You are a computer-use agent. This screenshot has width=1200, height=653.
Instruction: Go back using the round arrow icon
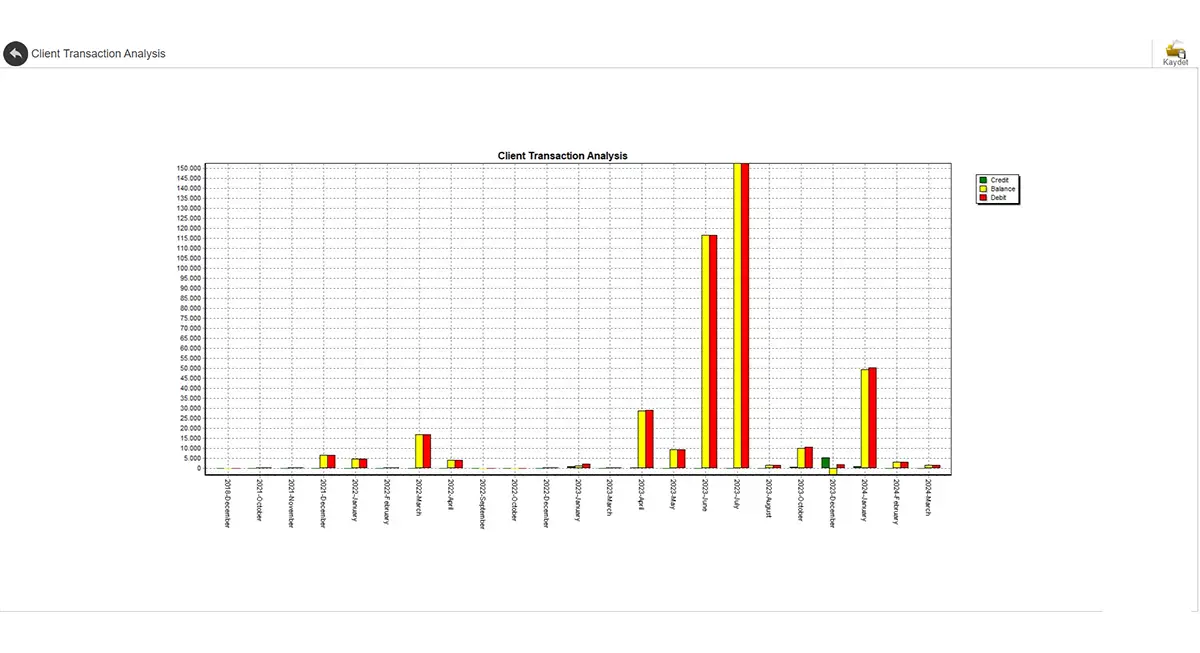pos(15,54)
